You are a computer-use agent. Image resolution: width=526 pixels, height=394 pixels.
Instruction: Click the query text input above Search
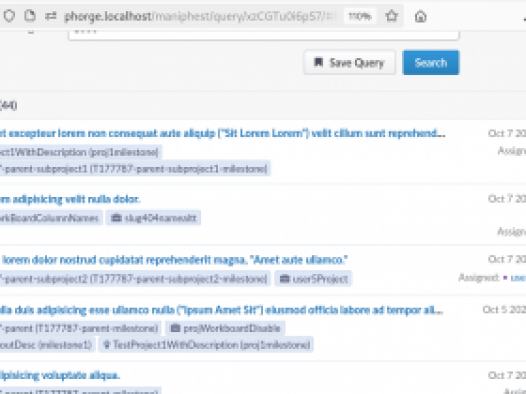click(x=264, y=35)
